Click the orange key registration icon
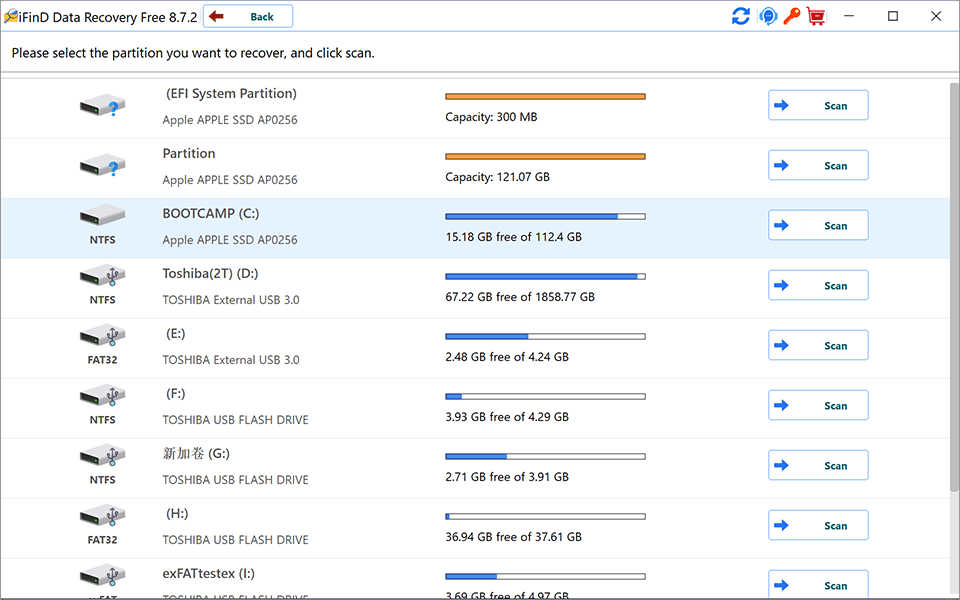The image size is (960, 600). (792, 17)
